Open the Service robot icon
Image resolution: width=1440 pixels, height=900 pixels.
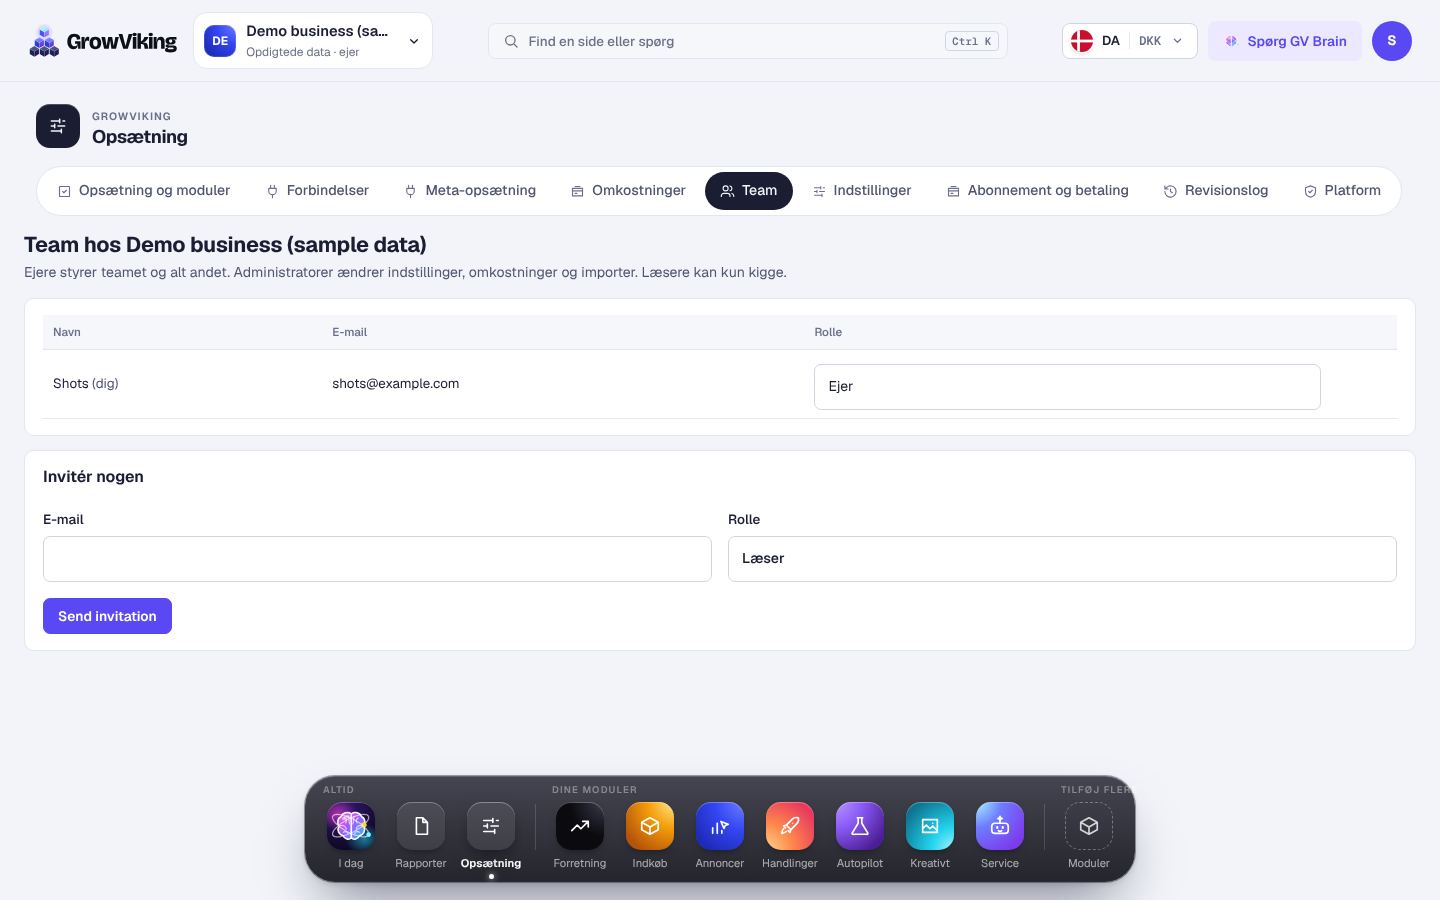pos(1000,826)
